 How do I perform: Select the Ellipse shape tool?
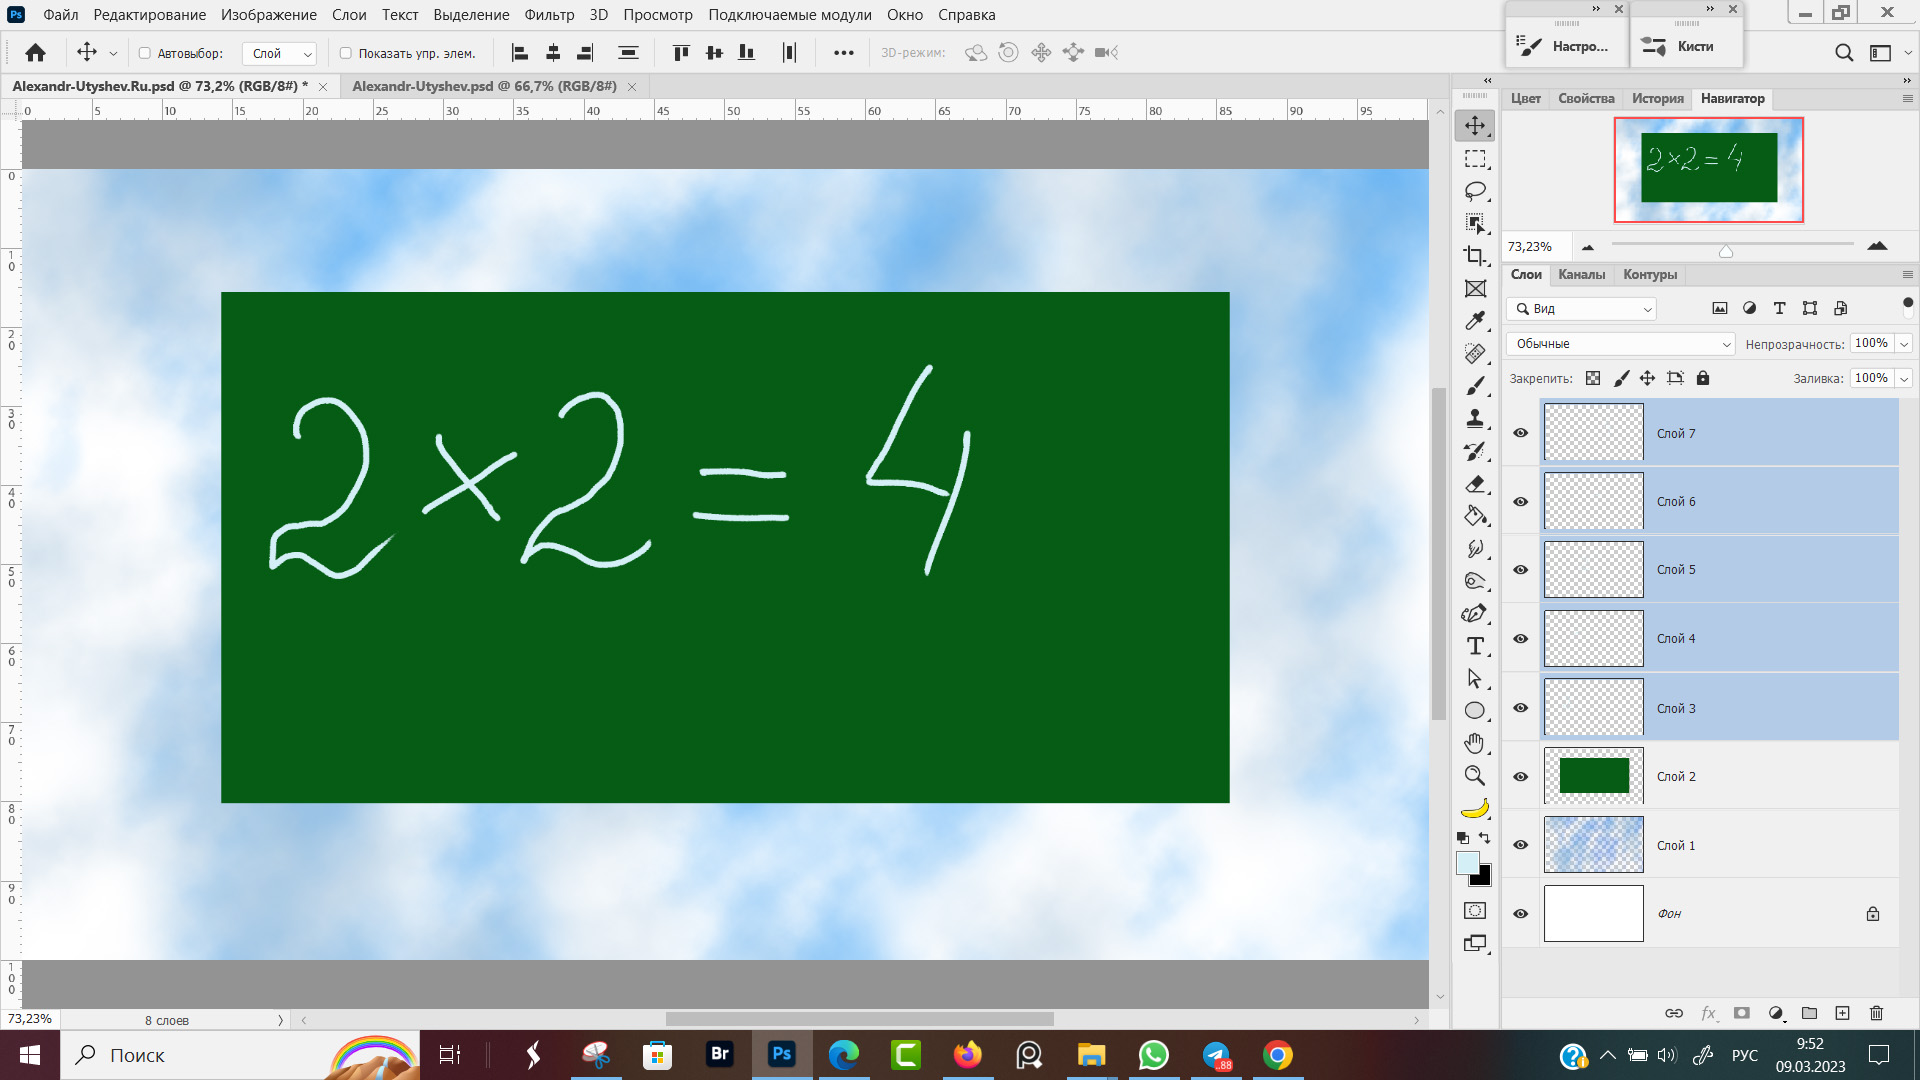1475,711
